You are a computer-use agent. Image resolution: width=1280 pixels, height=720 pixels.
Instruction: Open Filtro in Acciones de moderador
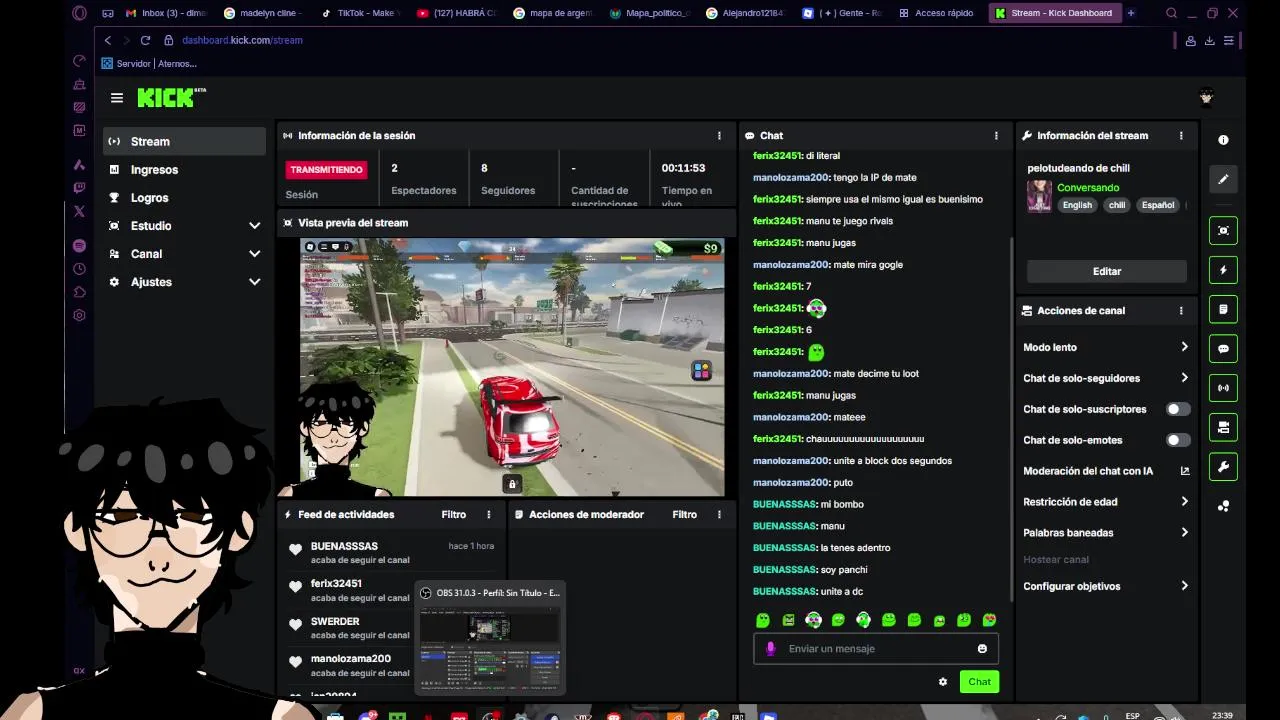tap(684, 515)
